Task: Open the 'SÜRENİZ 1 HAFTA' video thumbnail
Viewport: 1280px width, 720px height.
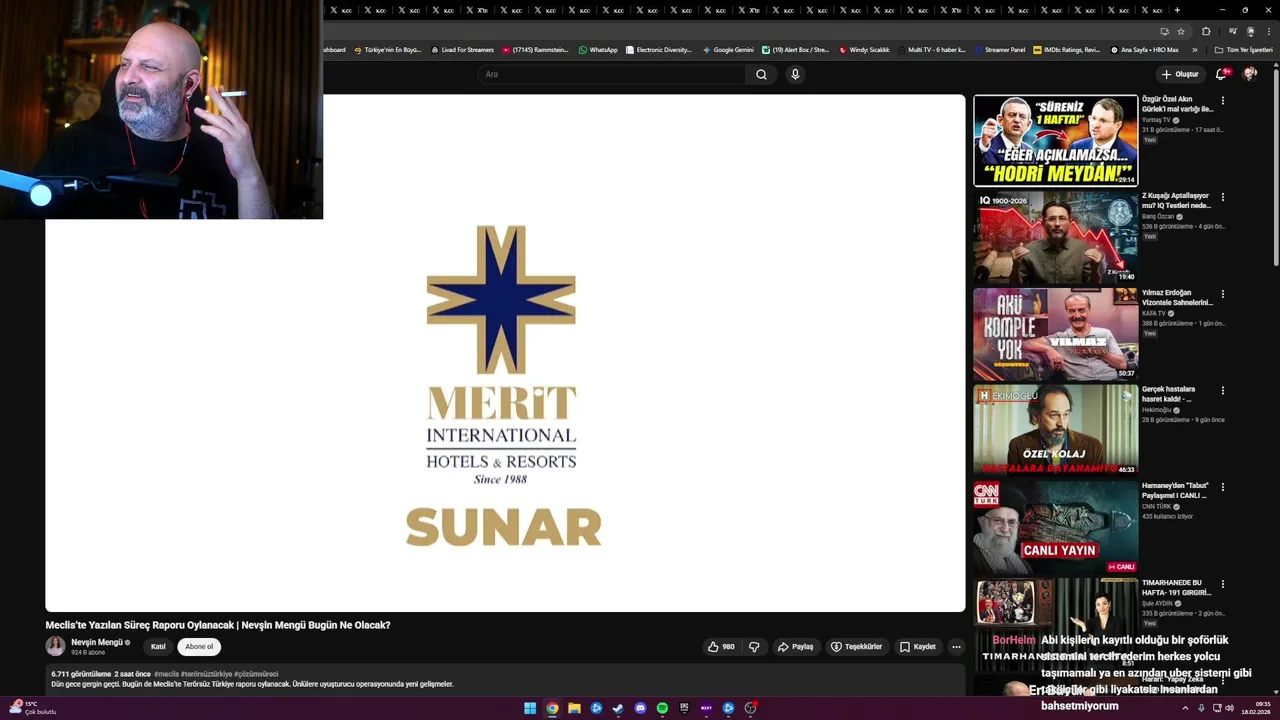Action: 1056,141
